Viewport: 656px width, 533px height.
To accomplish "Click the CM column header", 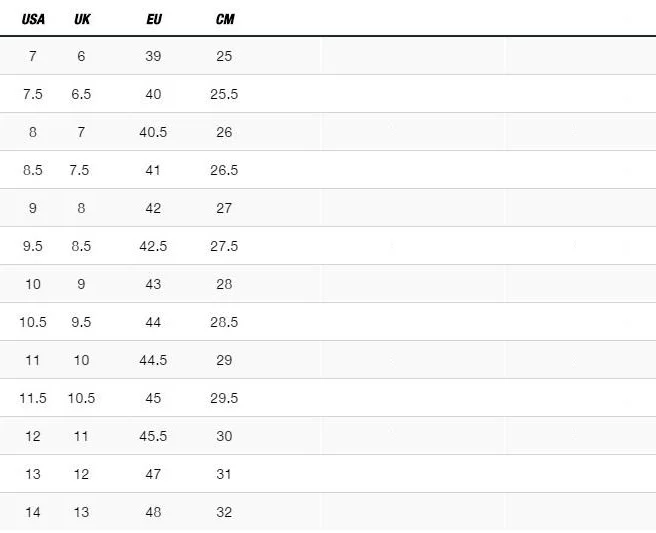I will click(224, 19).
